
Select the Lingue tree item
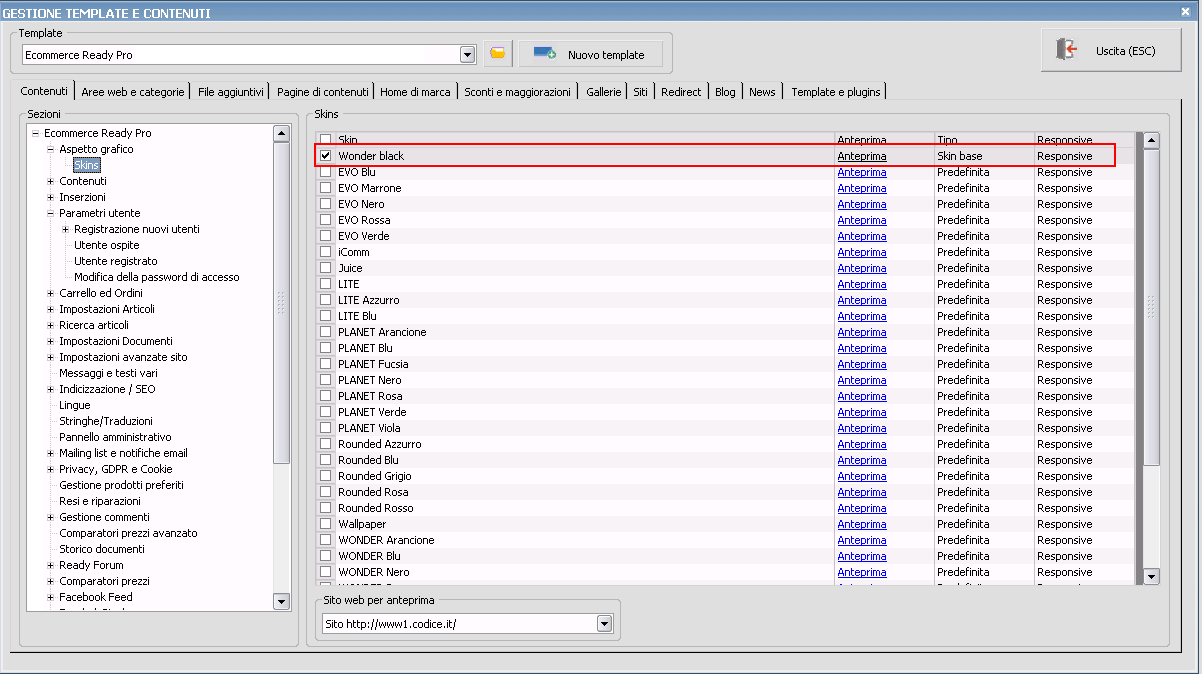(74, 405)
